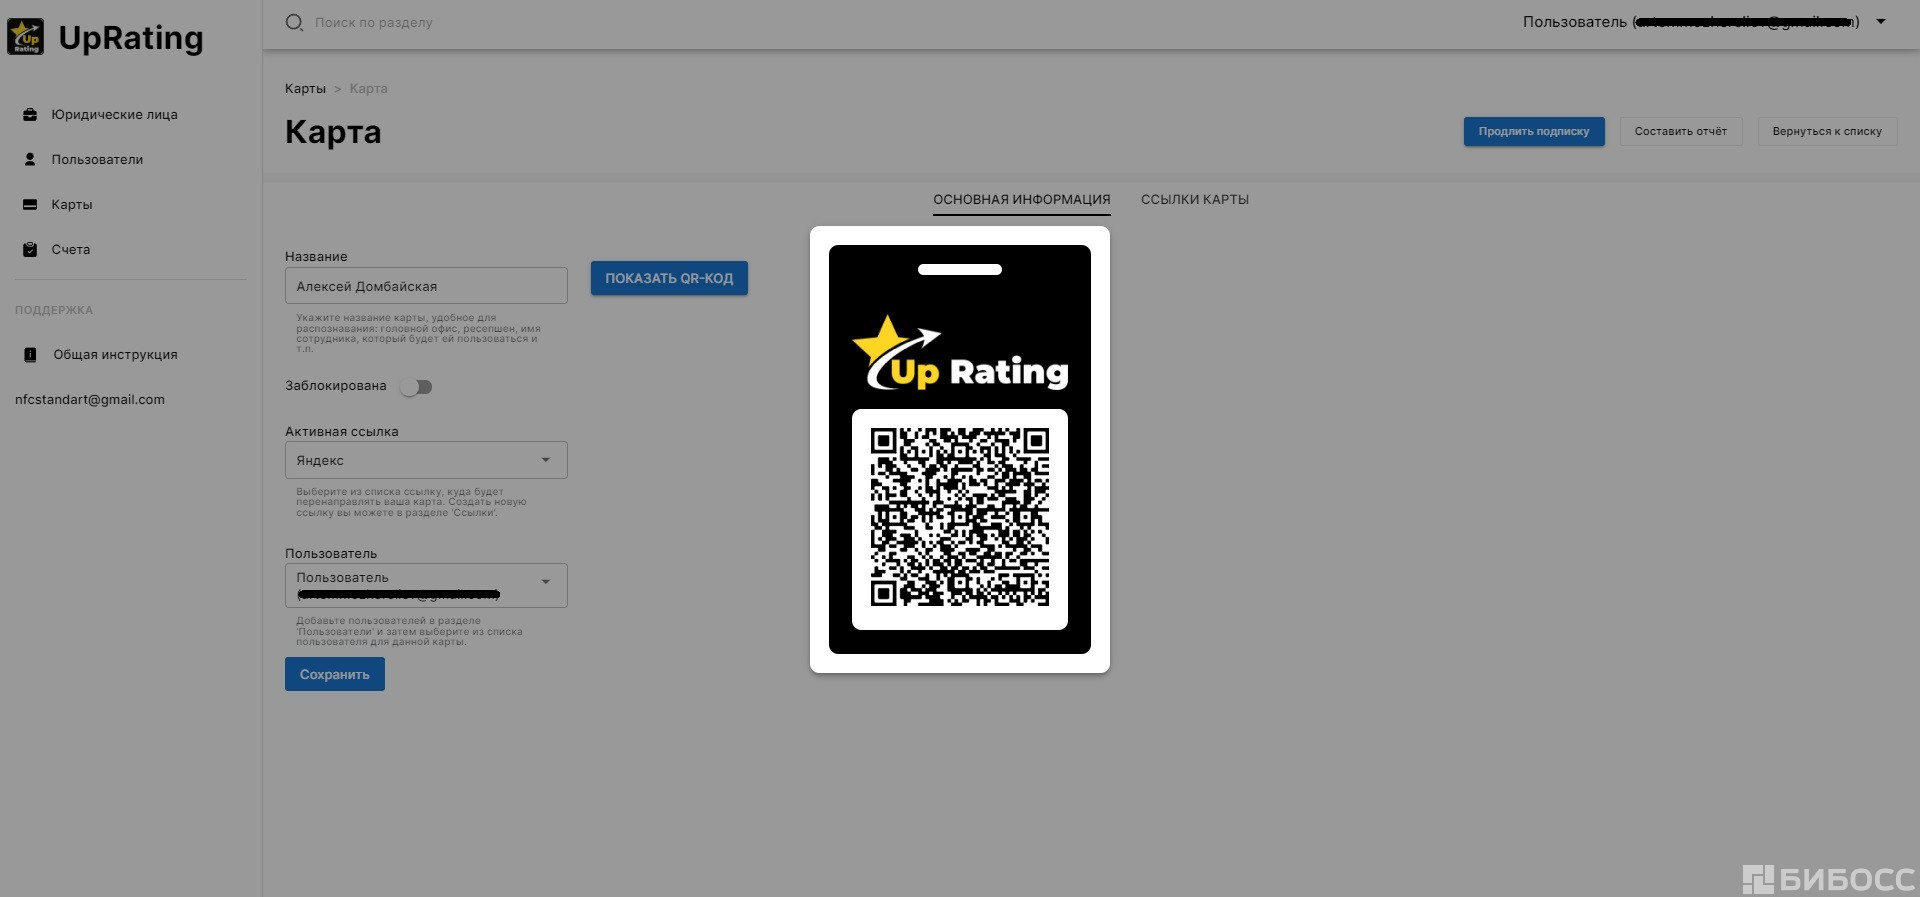Click the UpRating logo icon
The height and width of the screenshot is (897, 1920).
(25, 37)
